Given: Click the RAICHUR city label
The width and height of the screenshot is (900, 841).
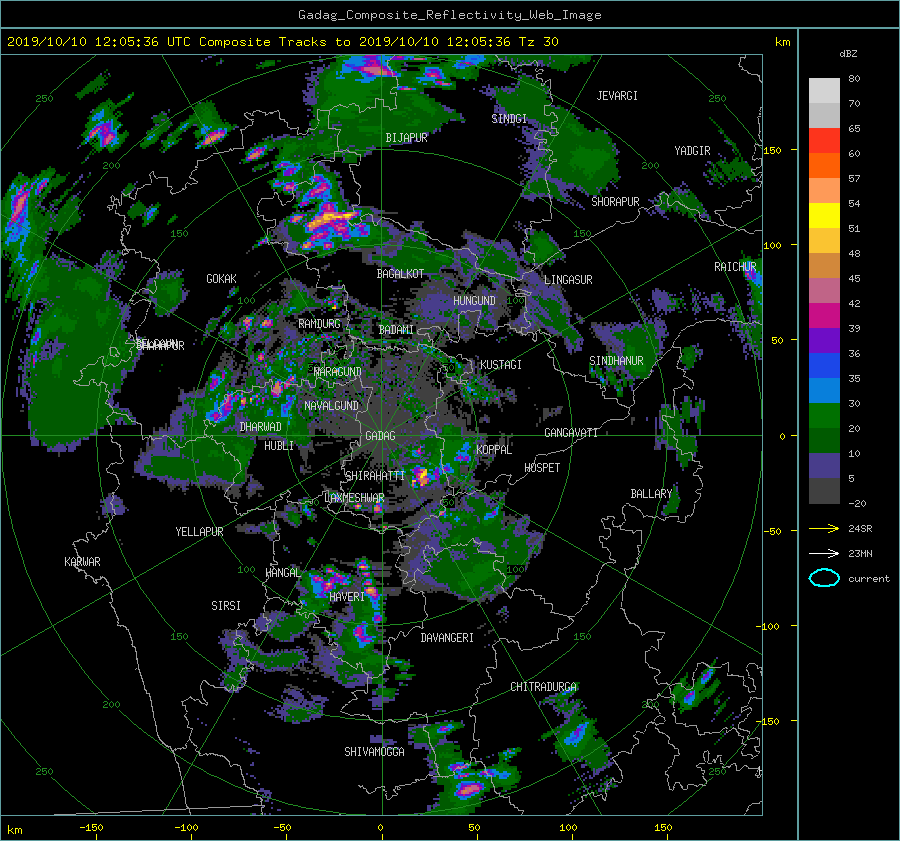Looking at the screenshot, I should pos(735,267).
